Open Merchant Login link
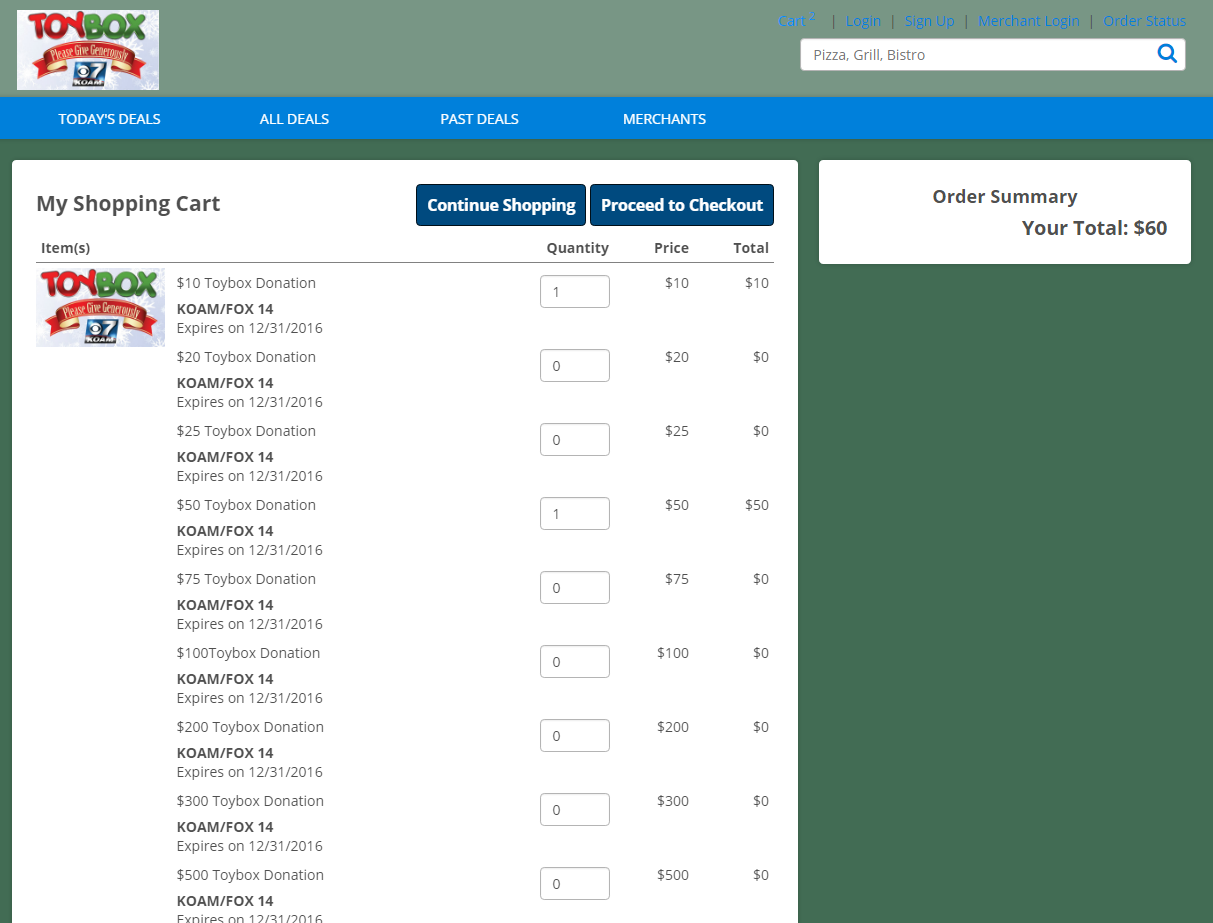Viewport: 1213px width, 923px height. tap(1029, 21)
